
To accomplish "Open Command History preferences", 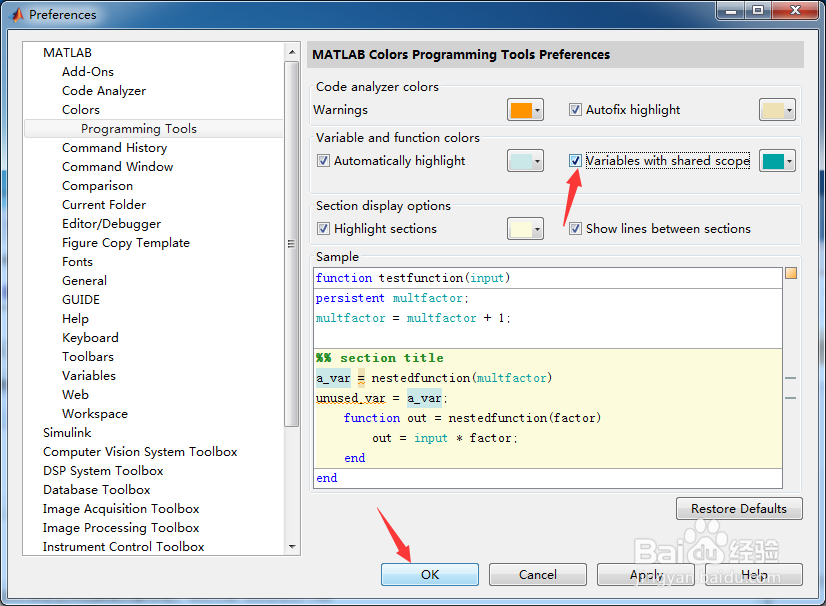I will coord(114,148).
